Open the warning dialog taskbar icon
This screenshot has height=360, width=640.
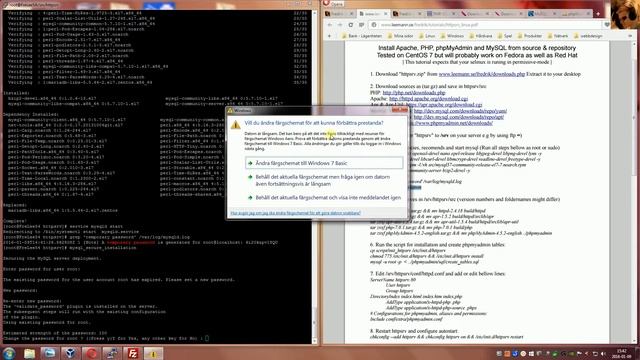(x=153, y=353)
